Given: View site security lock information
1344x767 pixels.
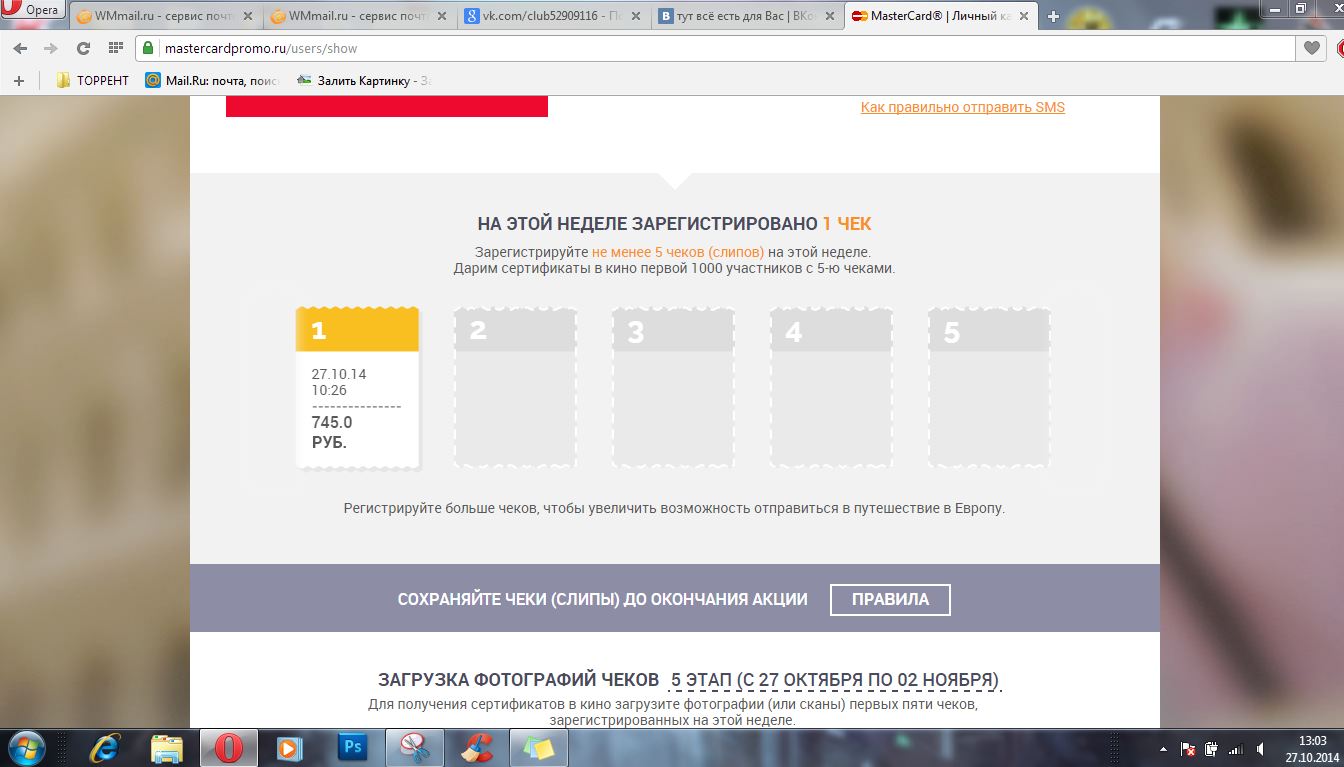Looking at the screenshot, I should (x=147, y=48).
